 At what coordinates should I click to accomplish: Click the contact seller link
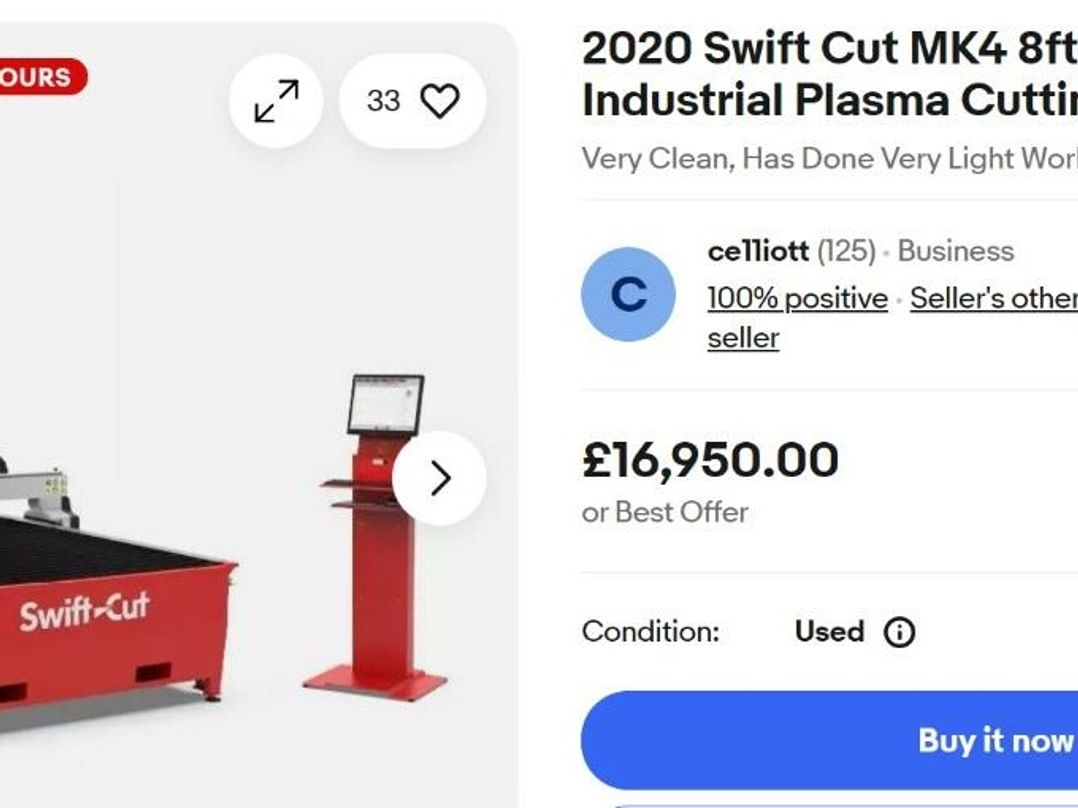click(x=743, y=338)
